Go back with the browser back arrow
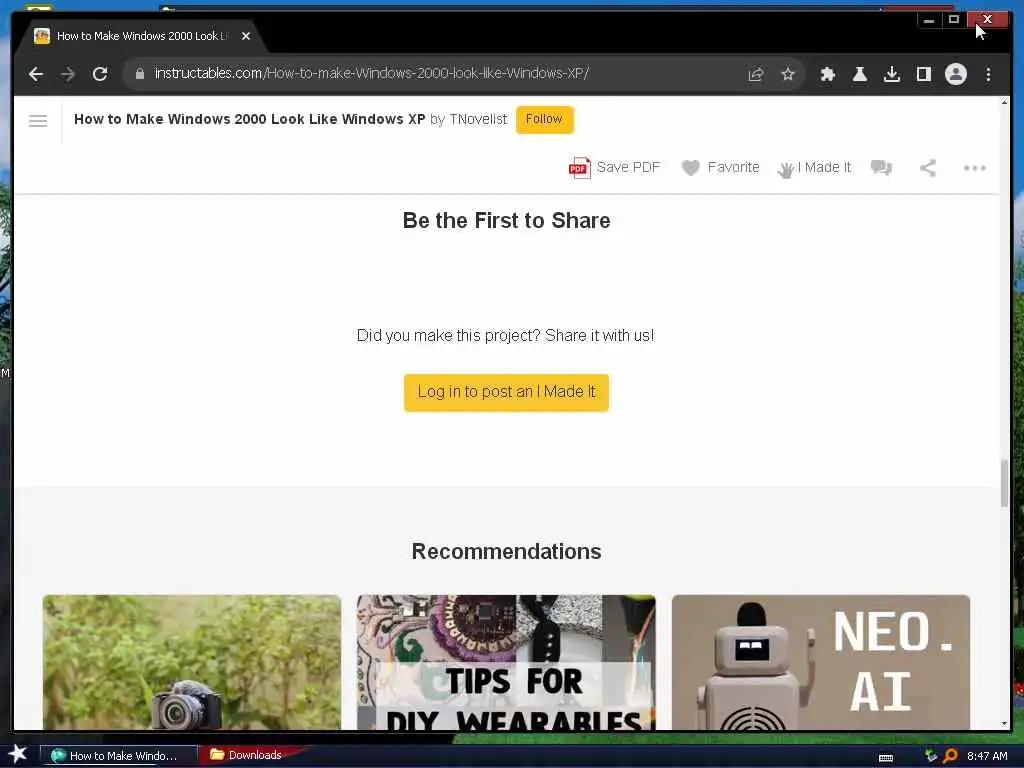 [x=36, y=74]
